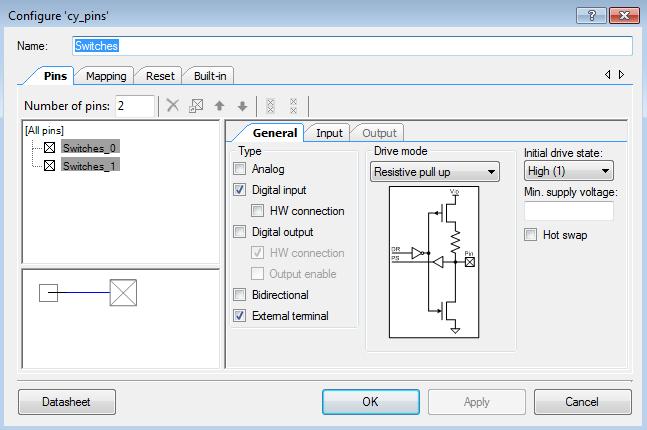
Task: Close the Configure cy_pins dialog
Action: point(624,16)
